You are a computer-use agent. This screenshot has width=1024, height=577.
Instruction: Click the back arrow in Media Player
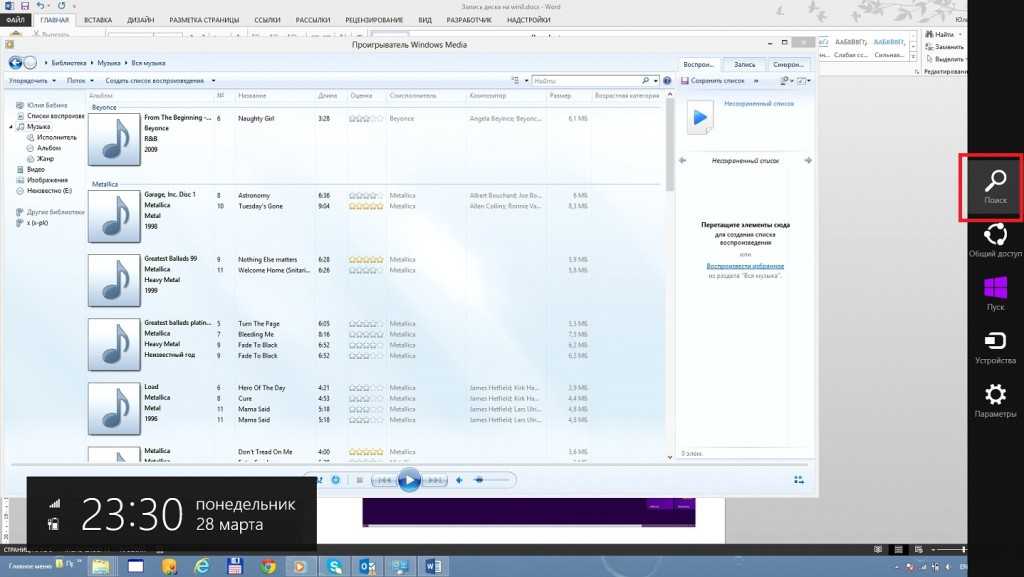click(x=15, y=63)
